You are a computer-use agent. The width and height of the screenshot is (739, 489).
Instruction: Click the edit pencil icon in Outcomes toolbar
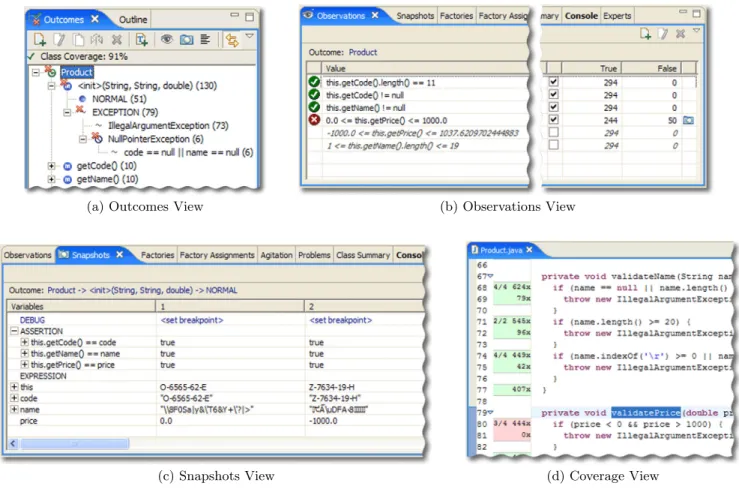(x=59, y=40)
